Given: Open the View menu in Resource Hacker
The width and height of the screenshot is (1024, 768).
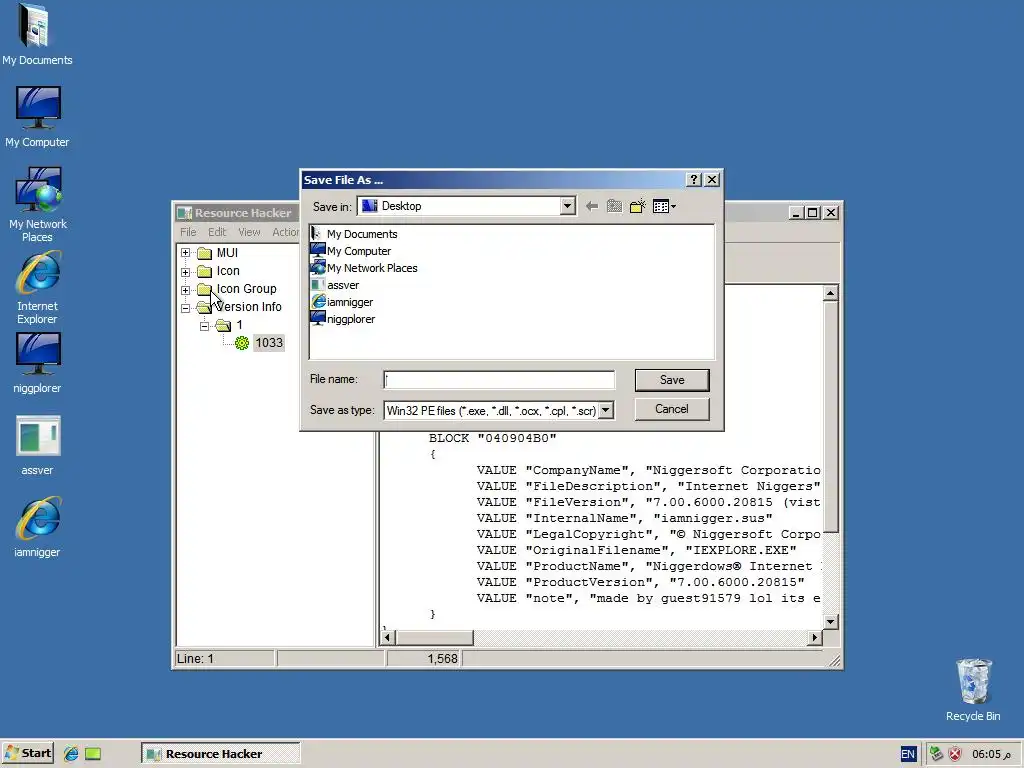Looking at the screenshot, I should click(x=249, y=232).
